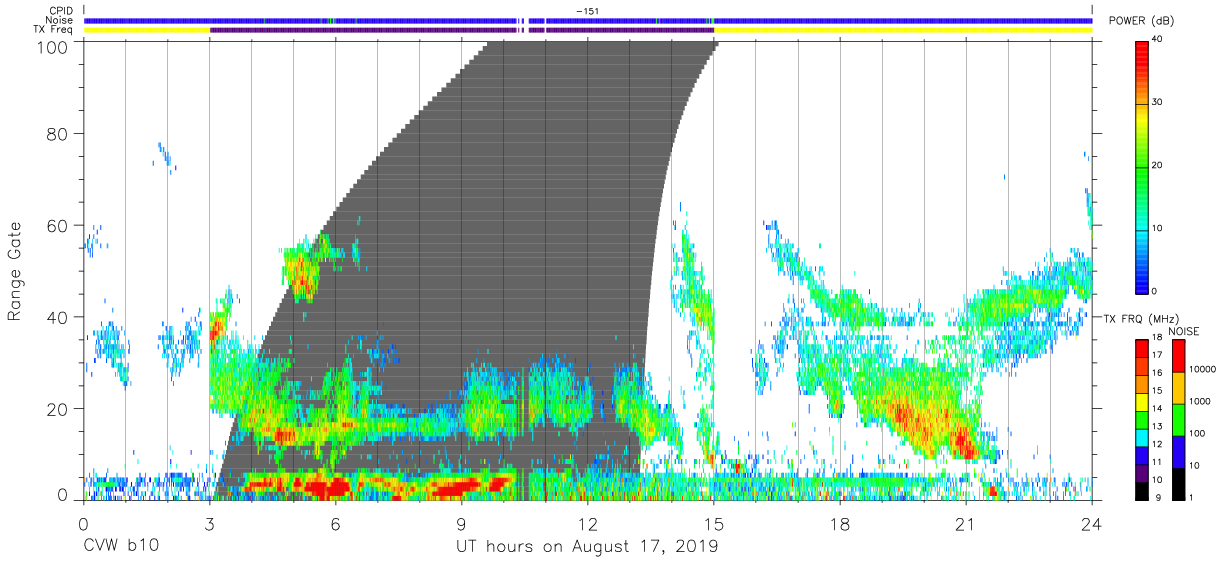This screenshot has height=567, width=1228.
Task: Click the '3' hour tick label on the x-axis
Action: [209, 524]
